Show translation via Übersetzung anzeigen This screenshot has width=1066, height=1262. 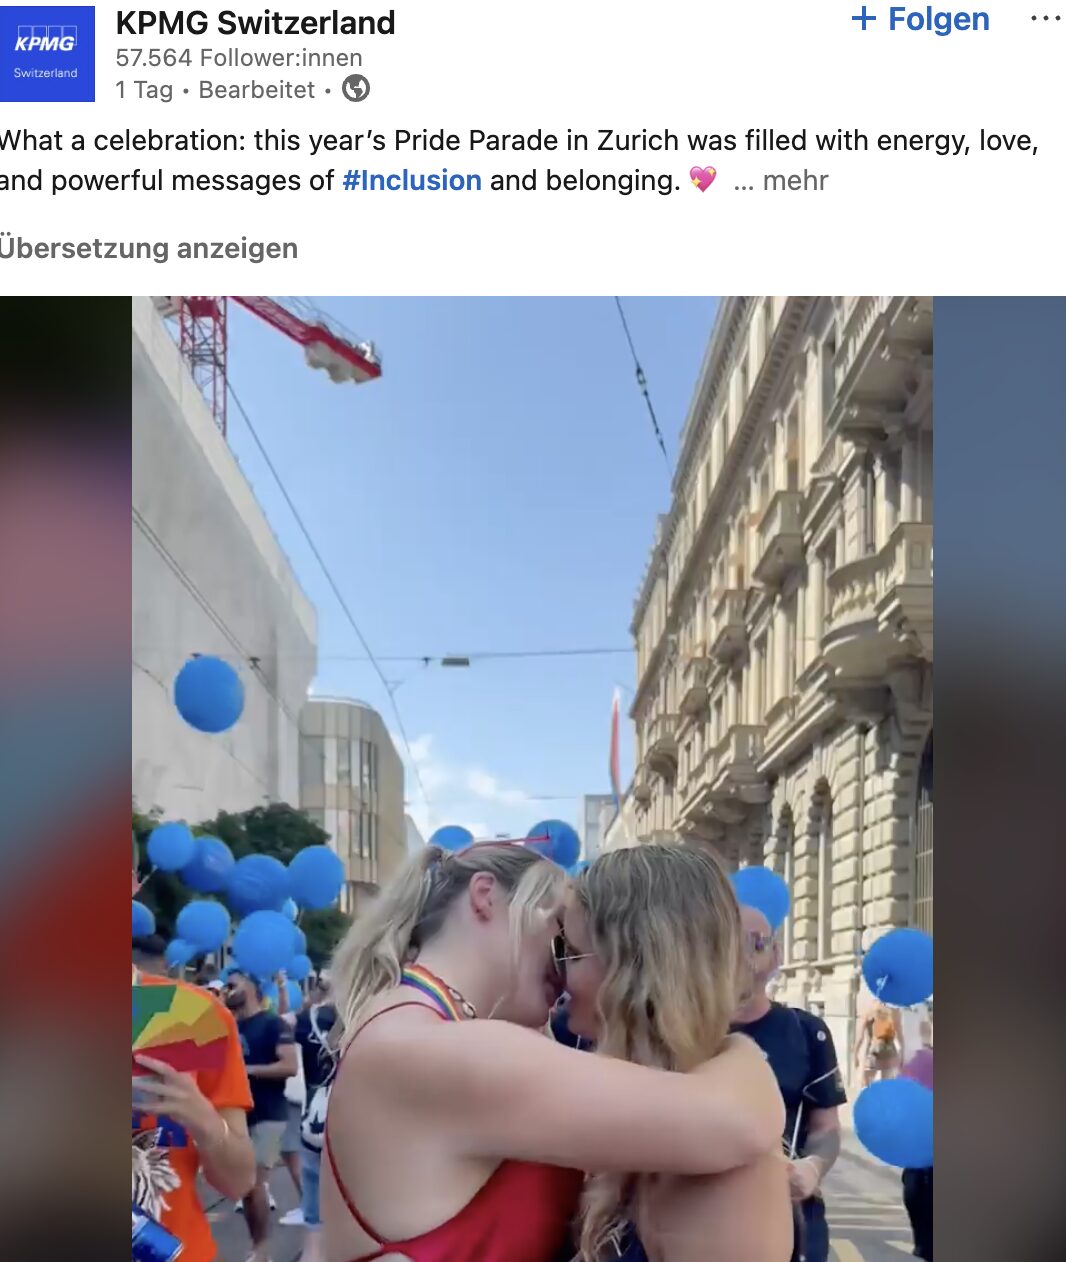[149, 248]
